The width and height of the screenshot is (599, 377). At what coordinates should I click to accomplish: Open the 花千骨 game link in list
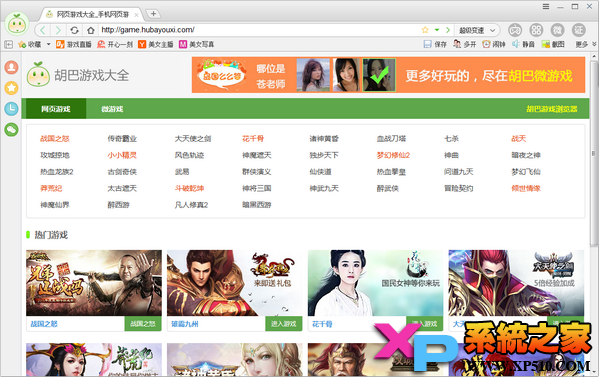pos(253,139)
